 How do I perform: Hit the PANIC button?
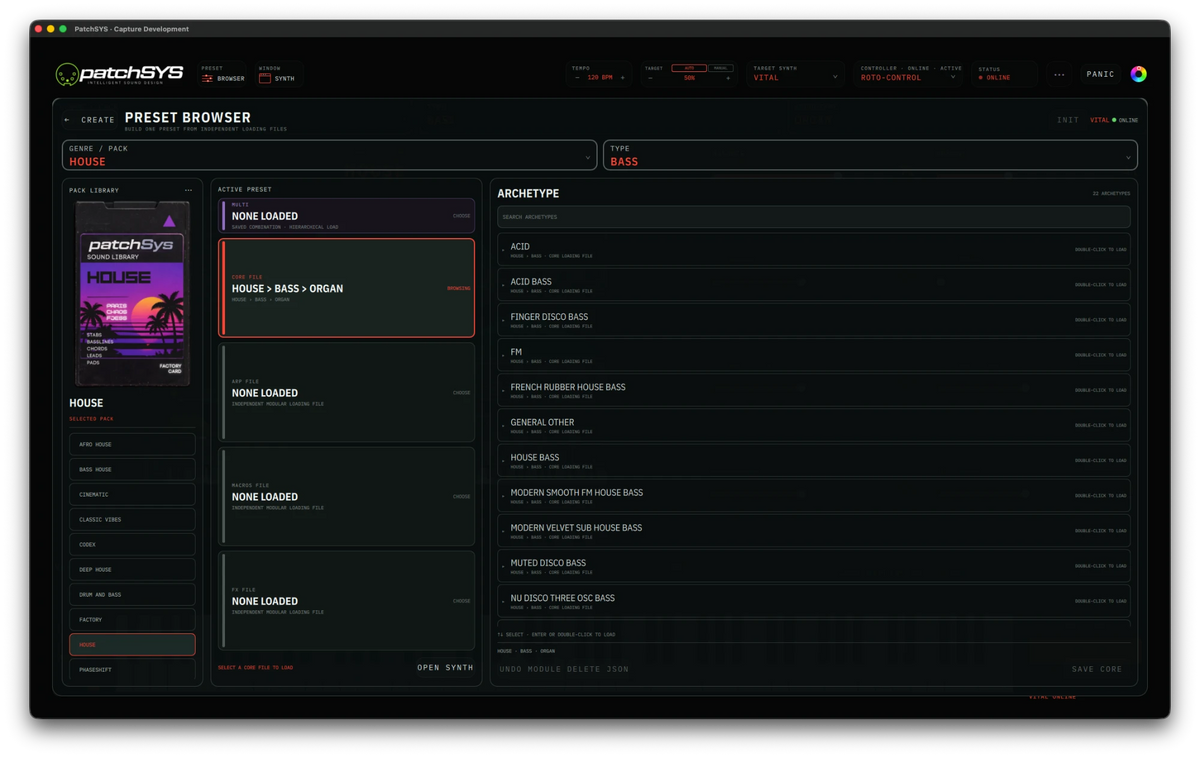click(x=1100, y=74)
